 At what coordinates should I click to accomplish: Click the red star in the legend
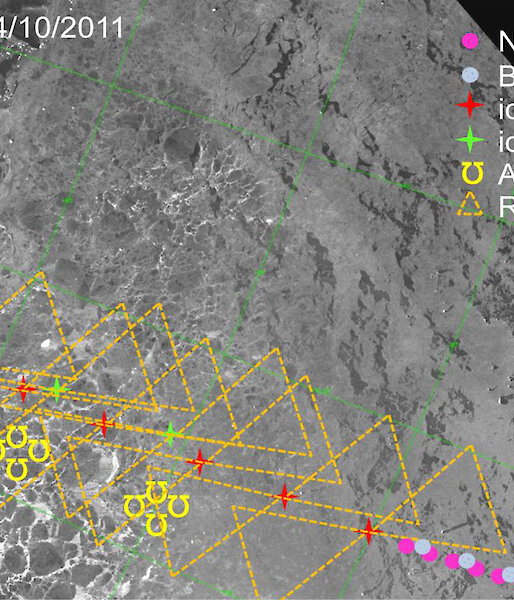[x=470, y=105]
